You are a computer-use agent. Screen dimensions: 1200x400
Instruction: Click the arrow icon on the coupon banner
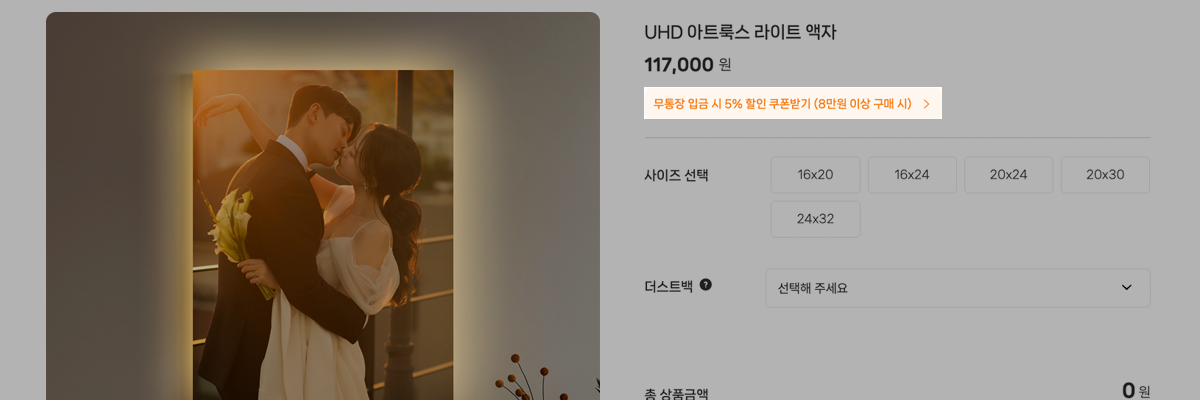pos(926,103)
